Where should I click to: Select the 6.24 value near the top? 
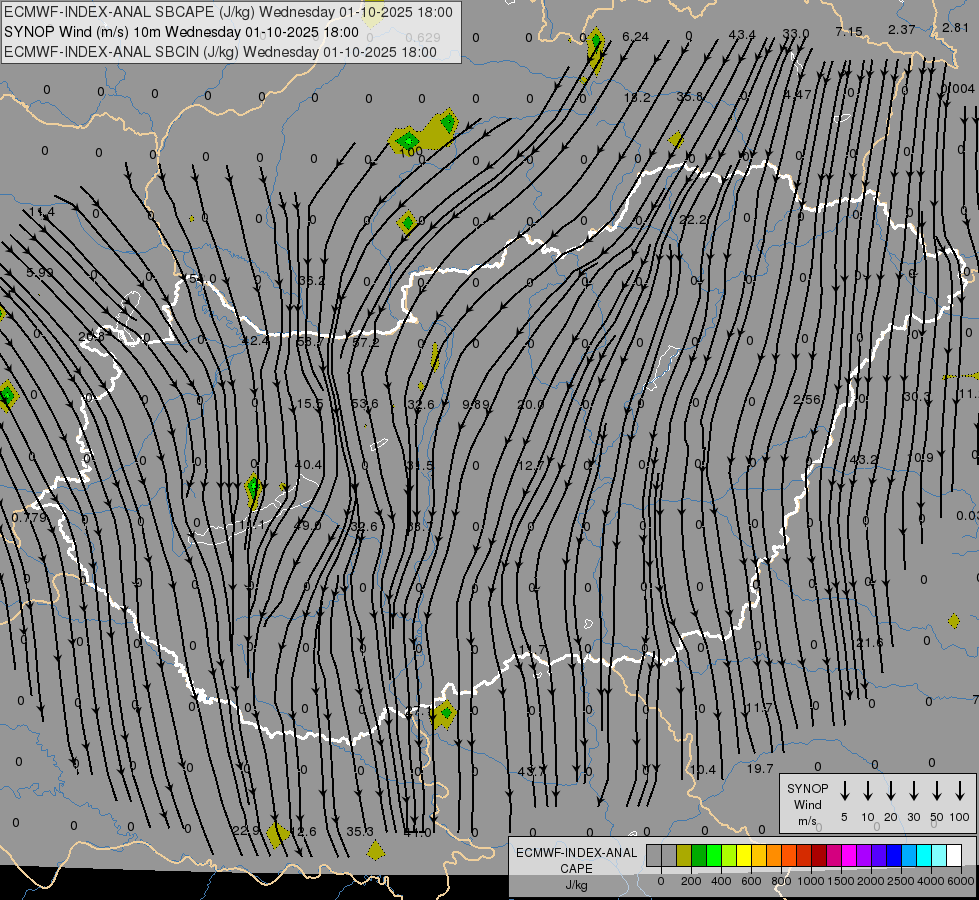coord(635,37)
